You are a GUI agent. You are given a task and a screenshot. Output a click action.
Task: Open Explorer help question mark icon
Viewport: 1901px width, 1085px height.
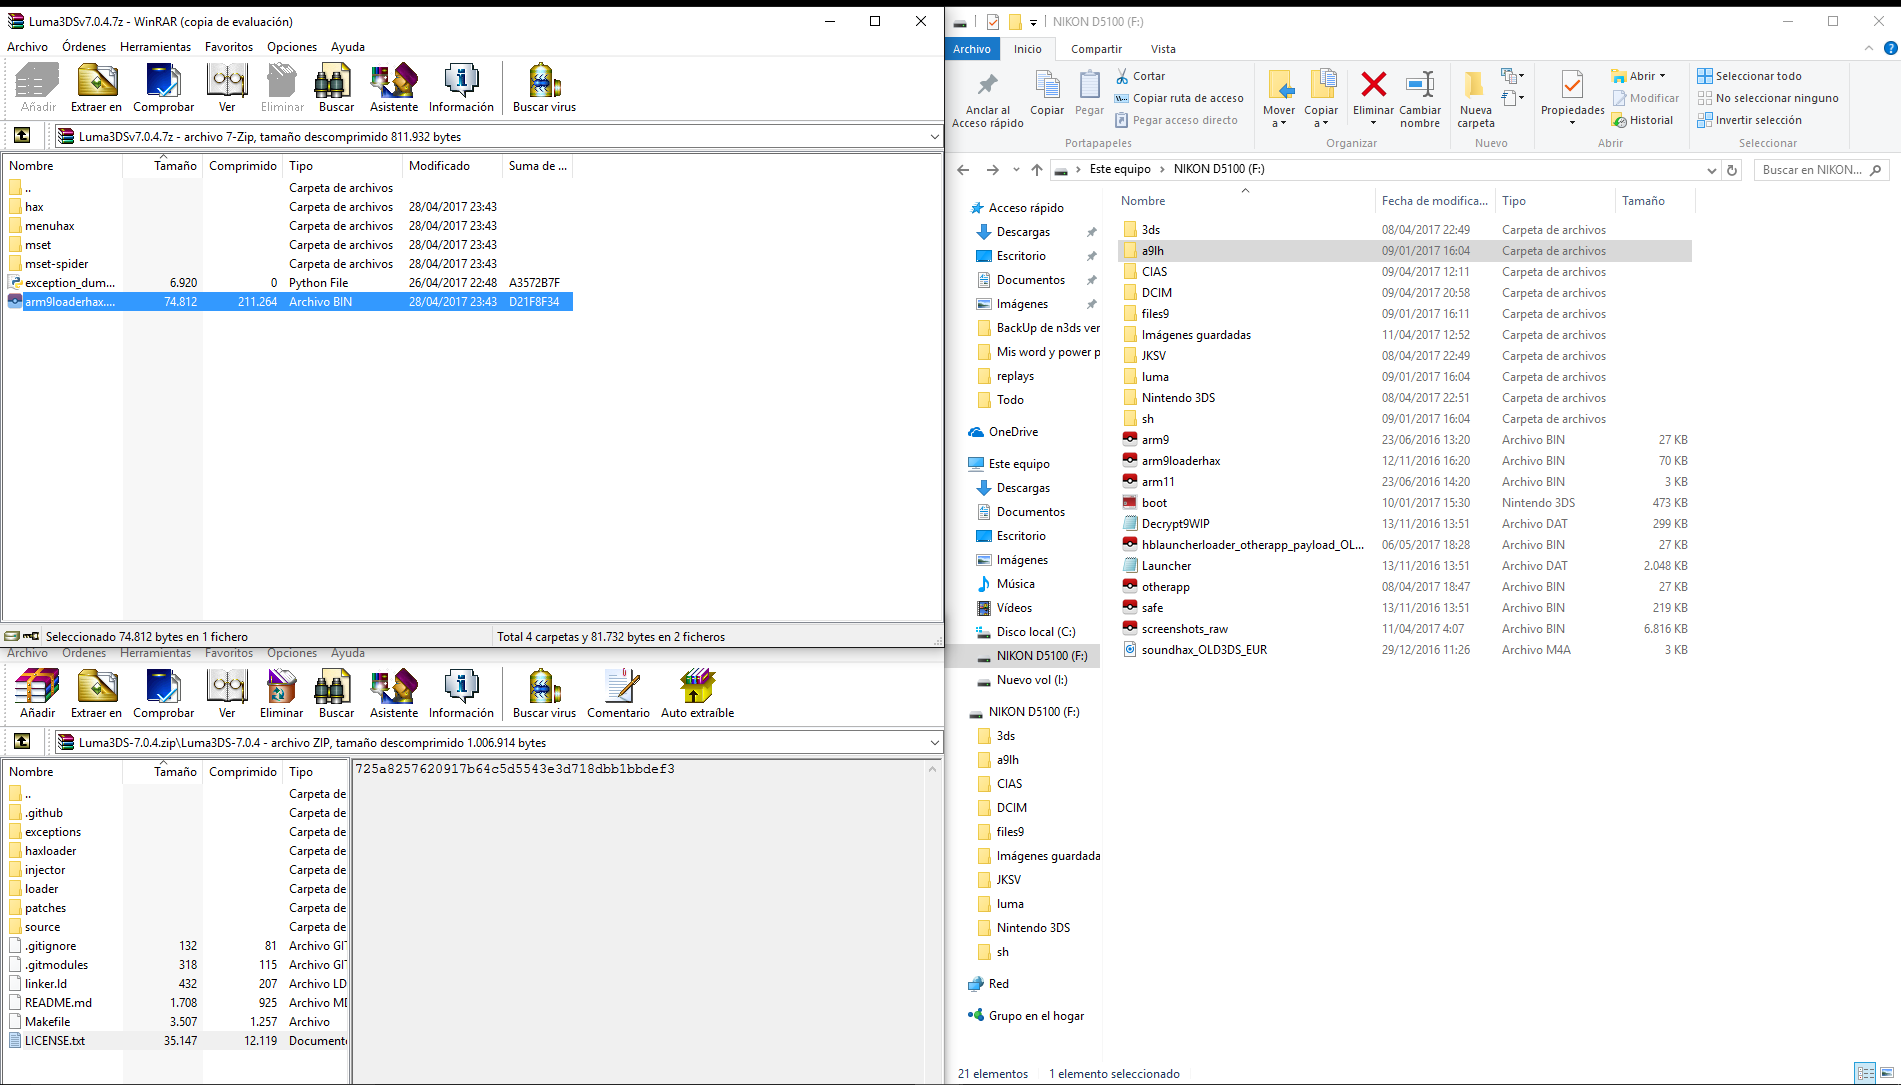1890,48
